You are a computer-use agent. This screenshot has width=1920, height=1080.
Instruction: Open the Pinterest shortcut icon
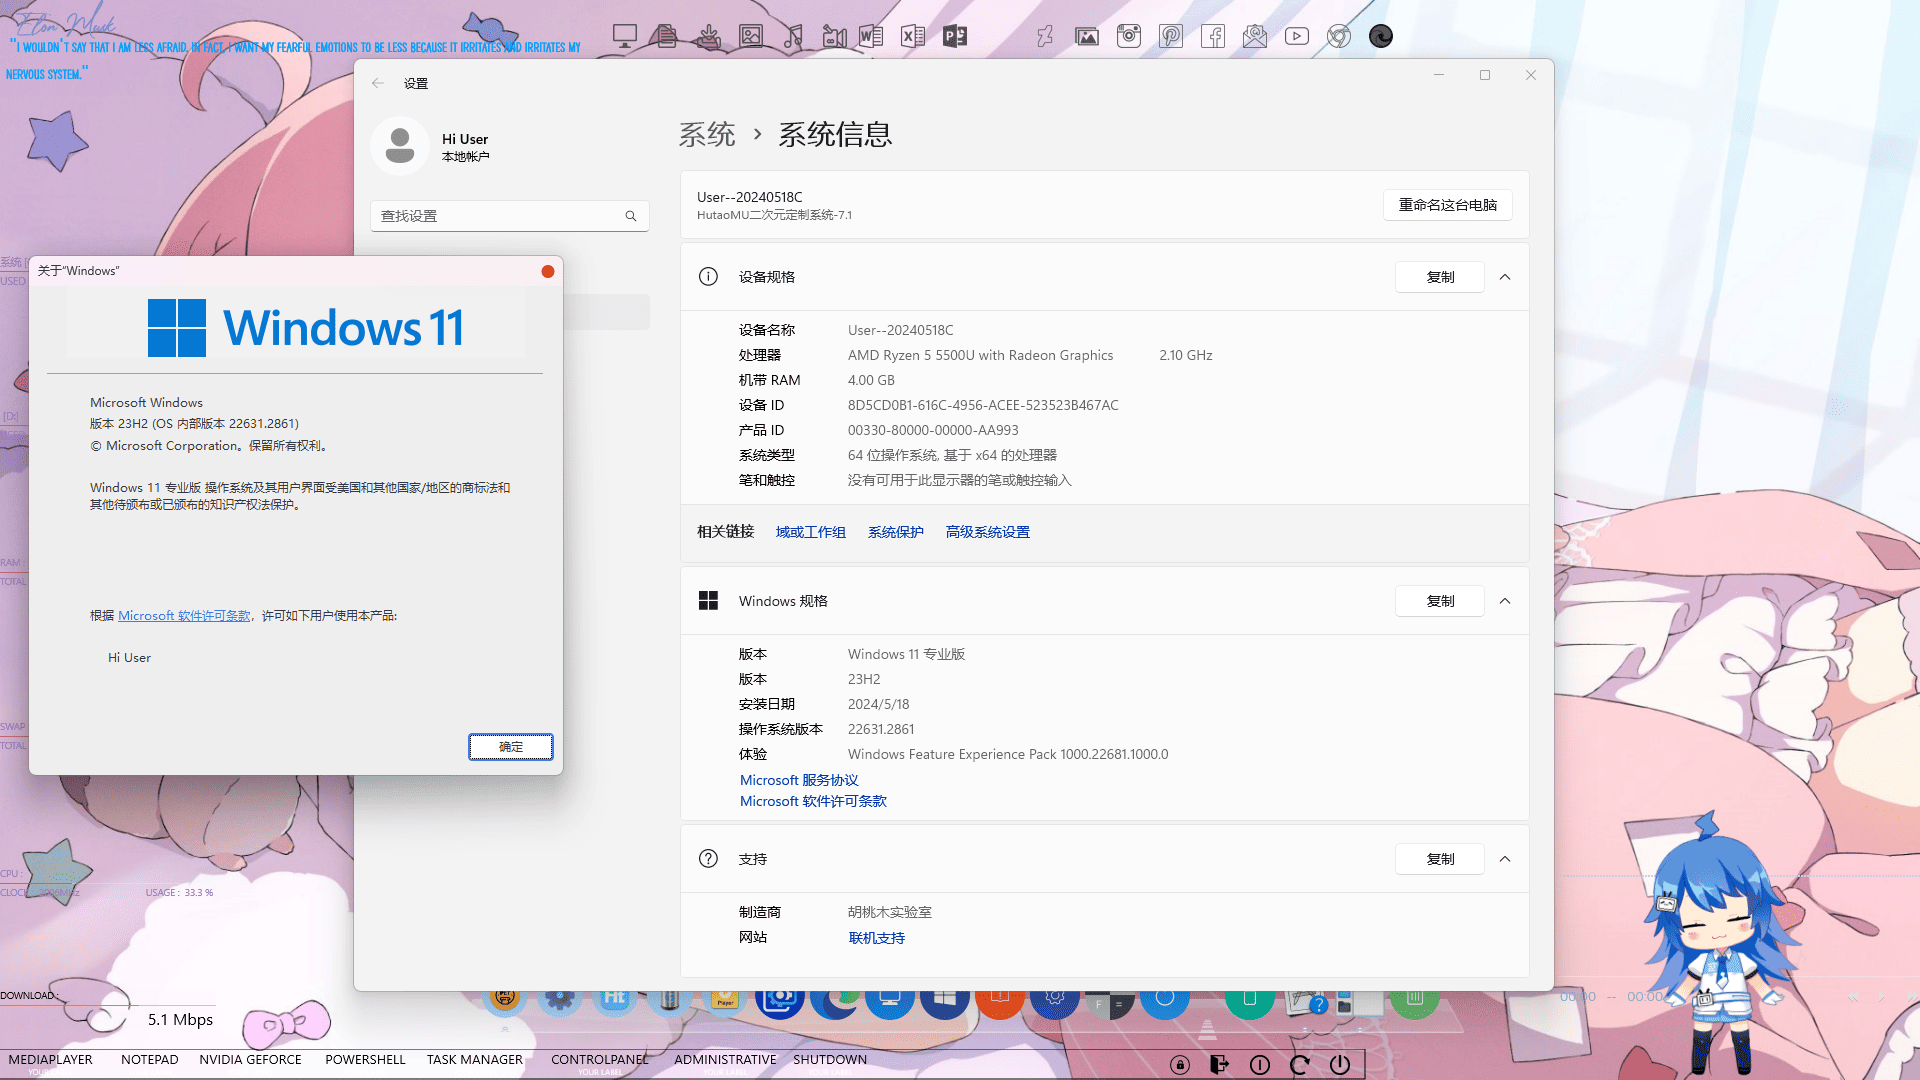coord(1171,37)
